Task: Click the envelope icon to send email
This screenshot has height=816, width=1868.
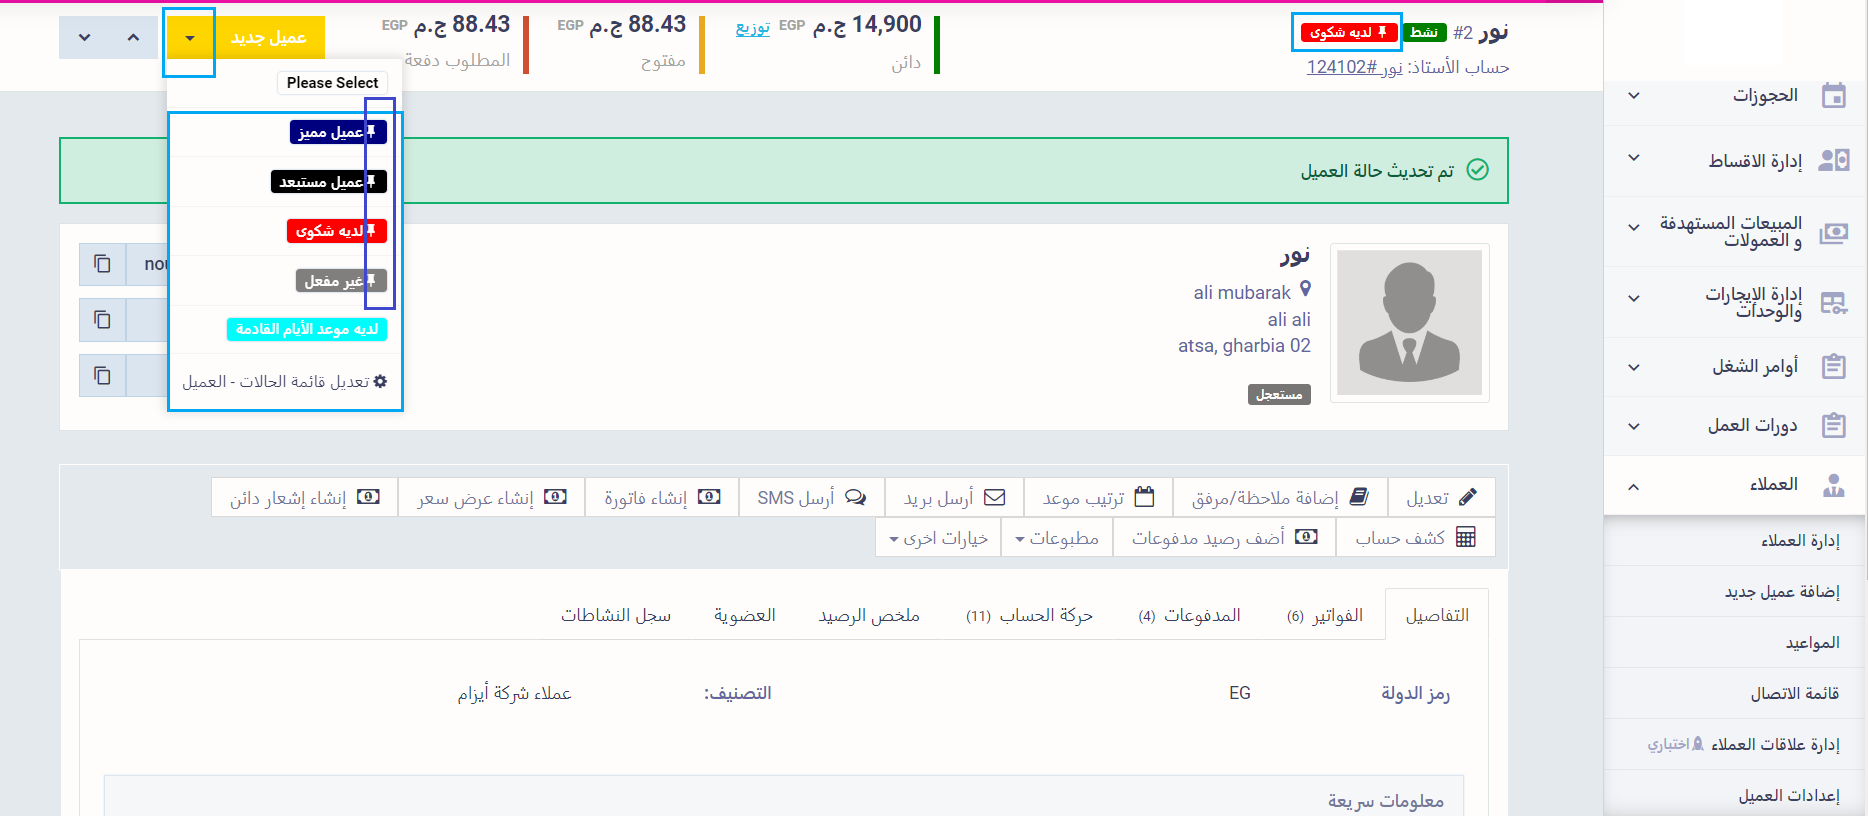Action: click(x=994, y=497)
